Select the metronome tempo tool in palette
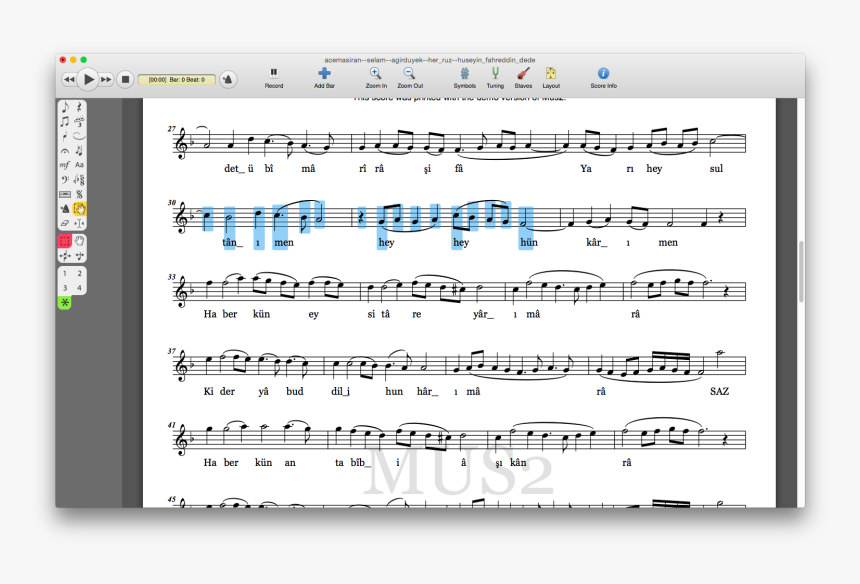This screenshot has height=584, width=860. click(65, 208)
